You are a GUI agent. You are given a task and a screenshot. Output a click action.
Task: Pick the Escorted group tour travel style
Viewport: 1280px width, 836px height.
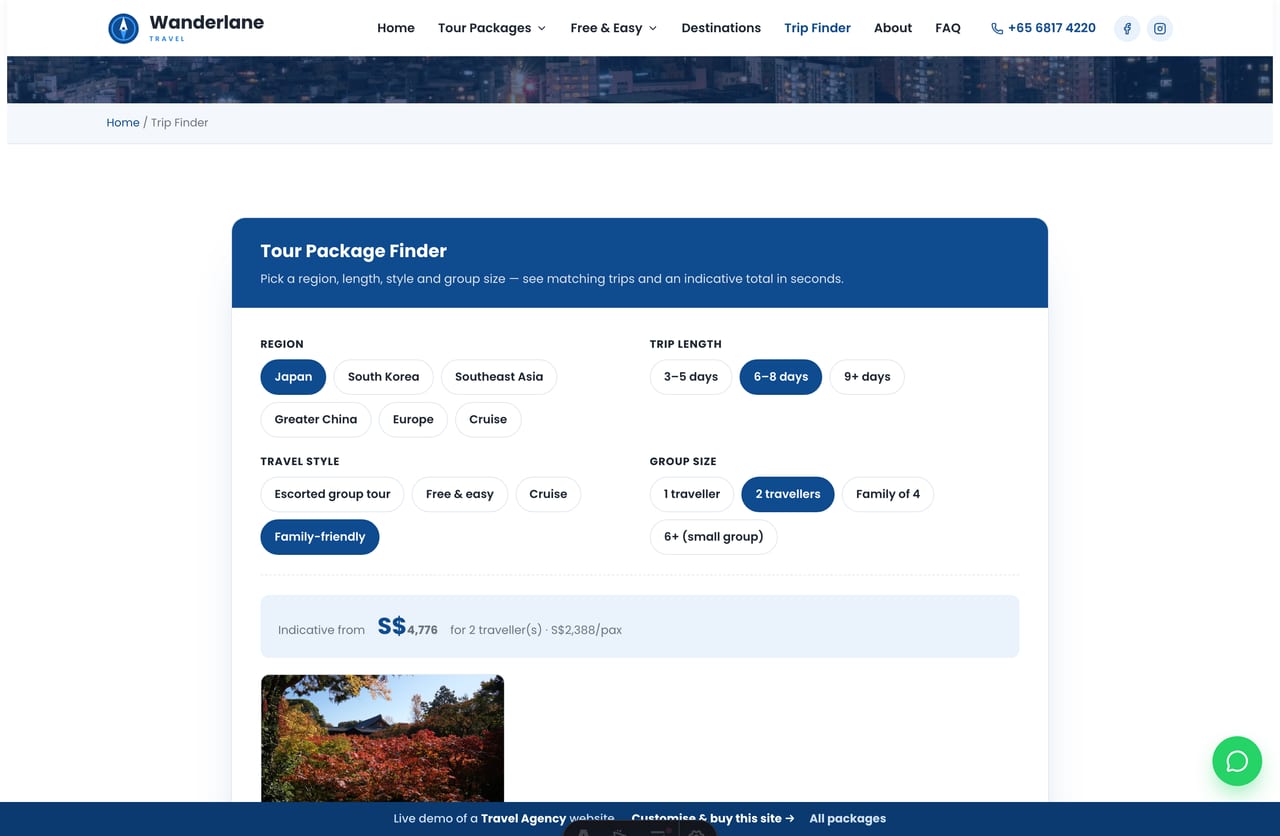pos(332,494)
